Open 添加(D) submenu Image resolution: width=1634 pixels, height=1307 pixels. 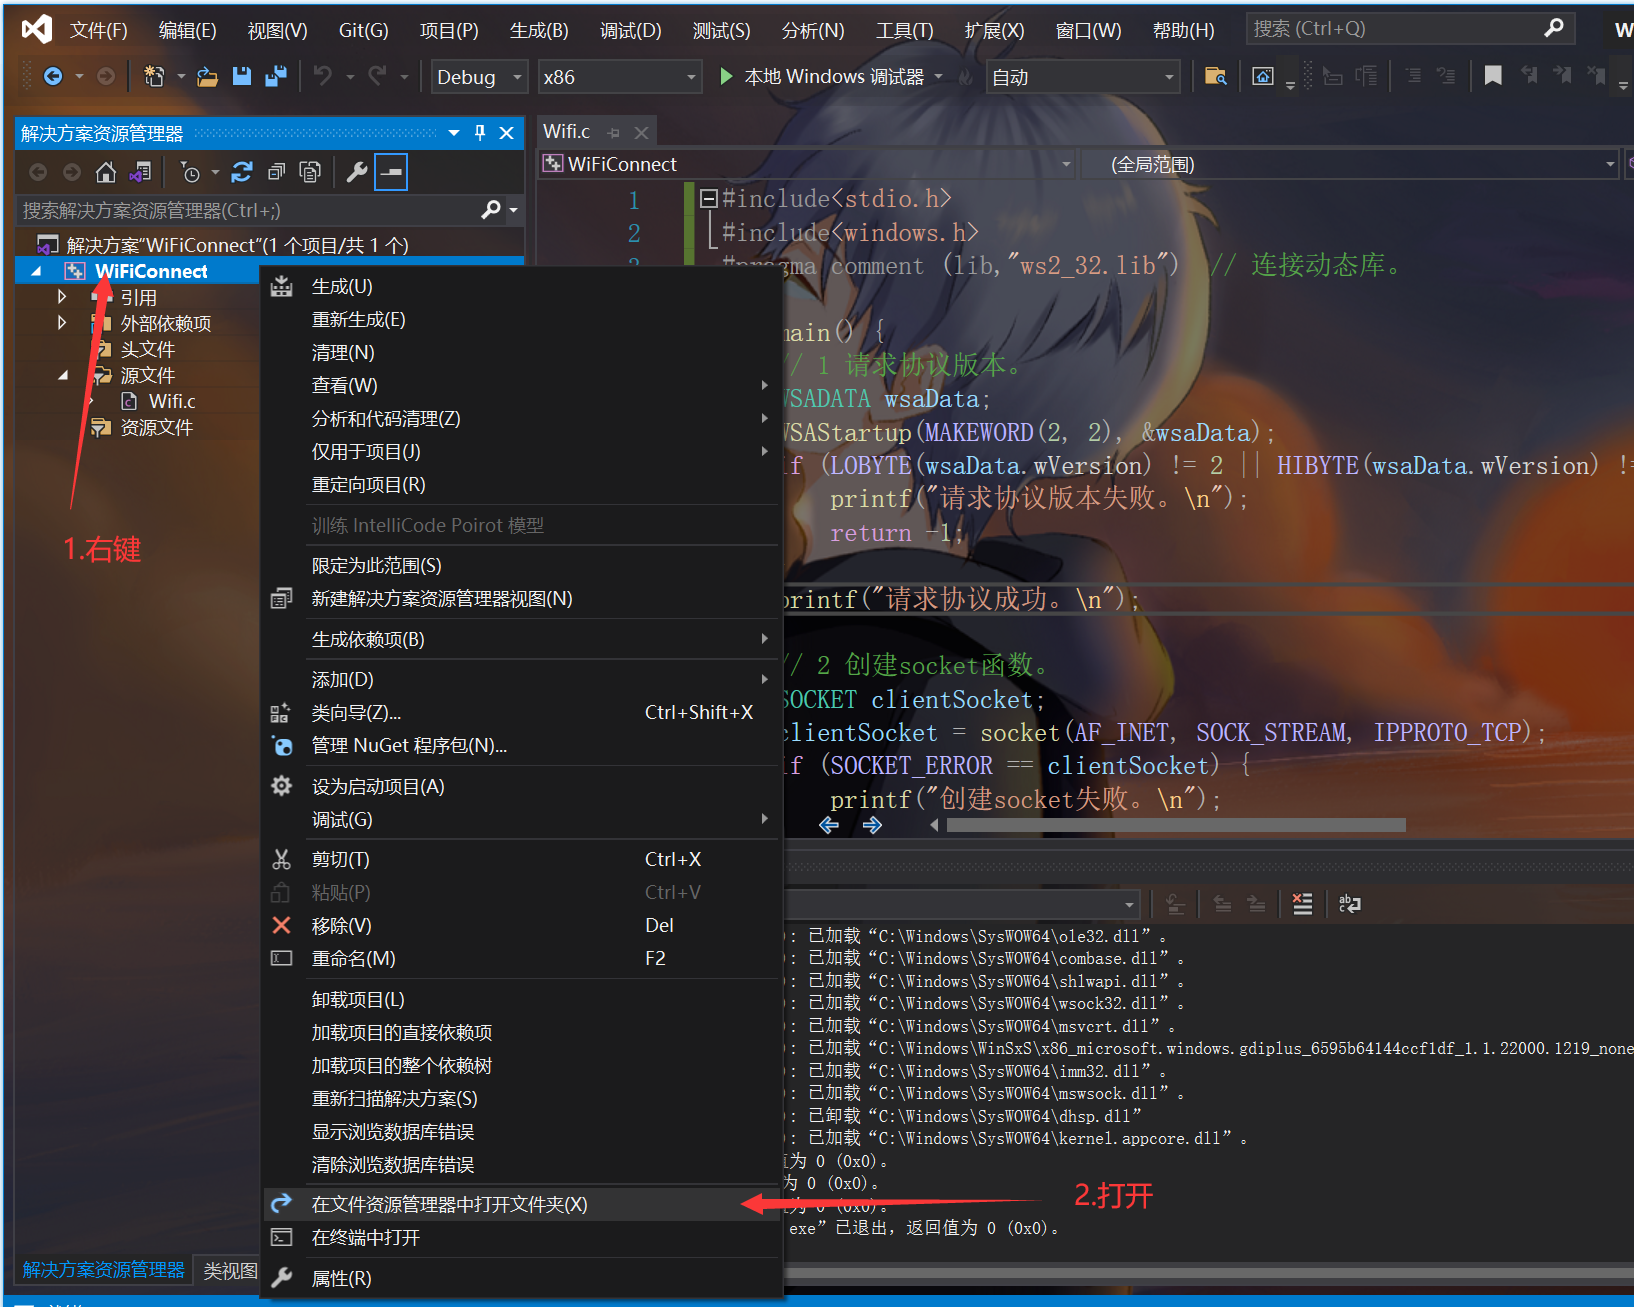[x=521, y=679]
